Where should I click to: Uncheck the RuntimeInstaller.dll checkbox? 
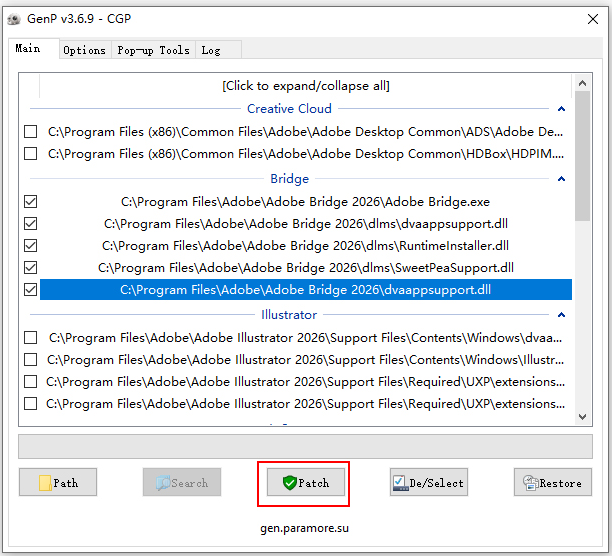click(30, 246)
